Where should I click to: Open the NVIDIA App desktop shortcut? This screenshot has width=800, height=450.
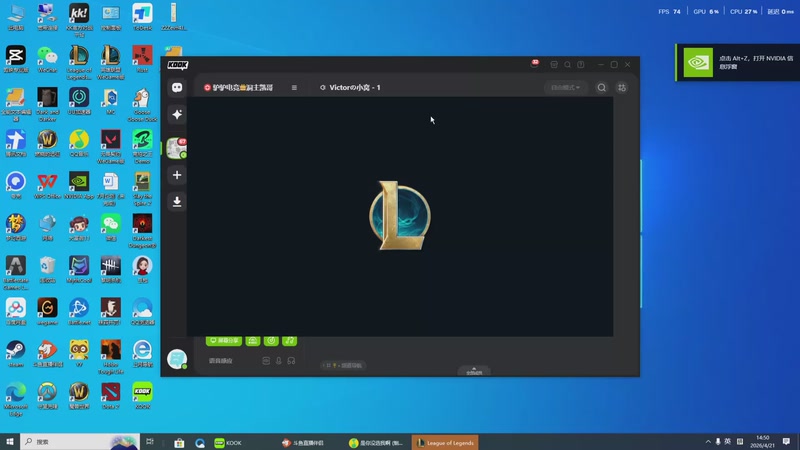point(79,185)
